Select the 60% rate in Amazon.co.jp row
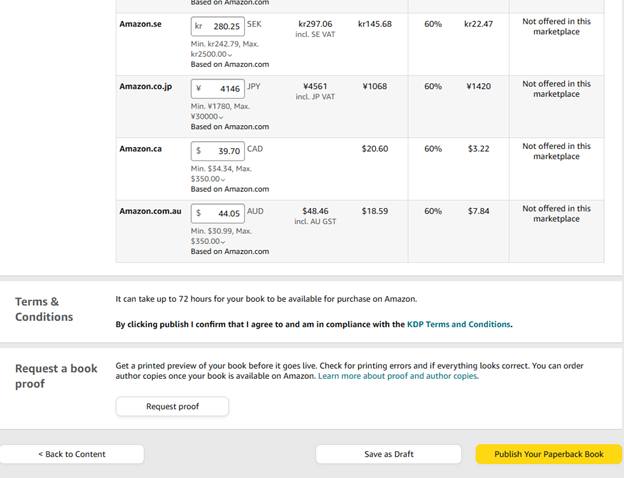The width and height of the screenshot is (624, 478). tap(433, 86)
